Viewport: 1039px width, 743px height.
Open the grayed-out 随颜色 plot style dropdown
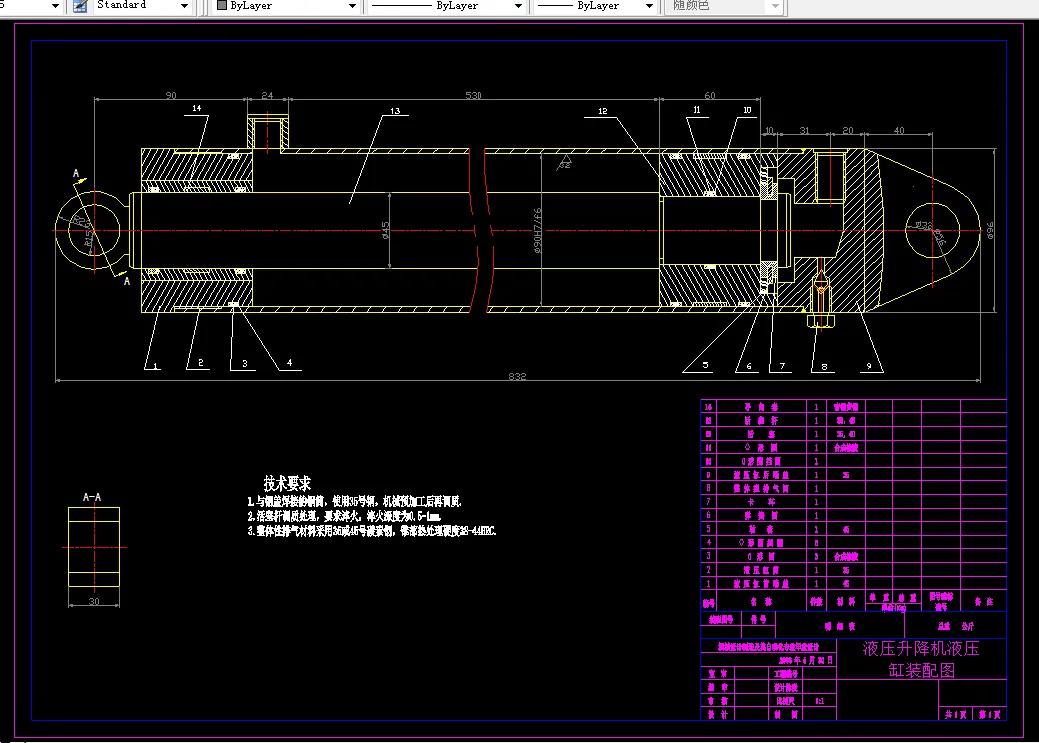click(x=725, y=6)
